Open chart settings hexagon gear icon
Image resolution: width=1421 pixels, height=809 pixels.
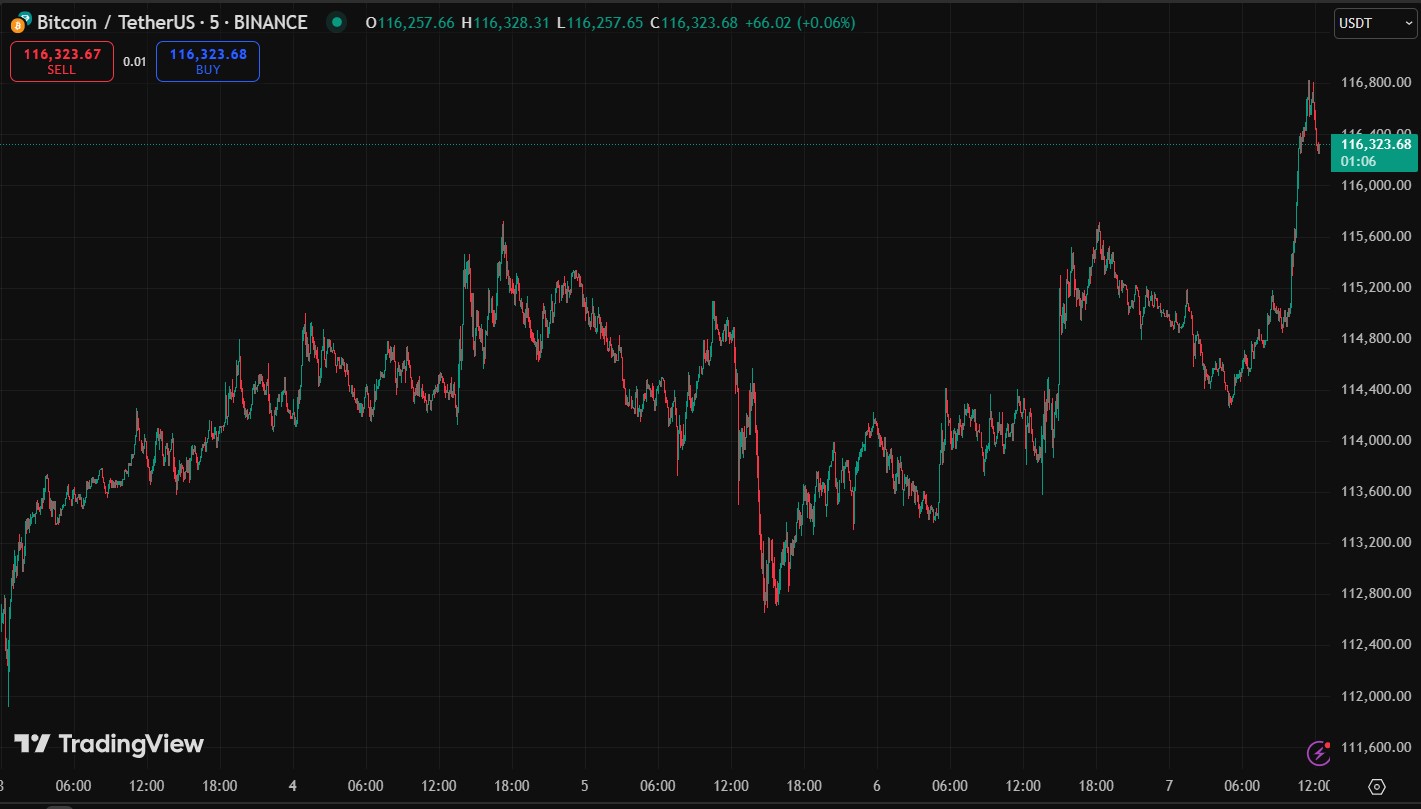[x=1376, y=786]
